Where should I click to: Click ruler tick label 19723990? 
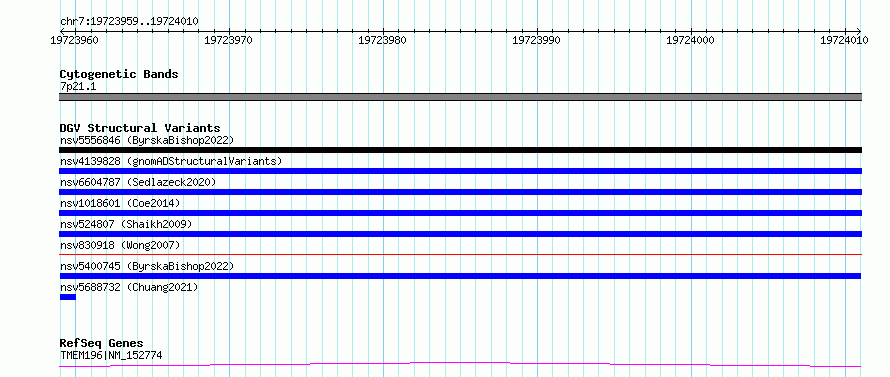(x=536, y=40)
